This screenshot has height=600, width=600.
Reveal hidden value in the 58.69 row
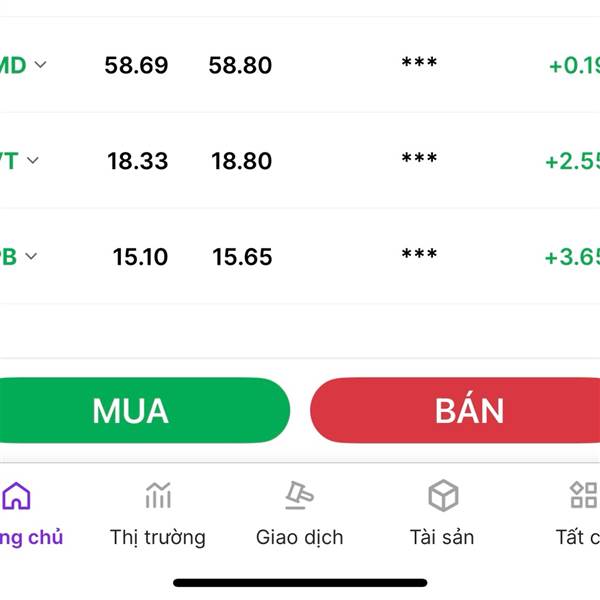tap(419, 62)
